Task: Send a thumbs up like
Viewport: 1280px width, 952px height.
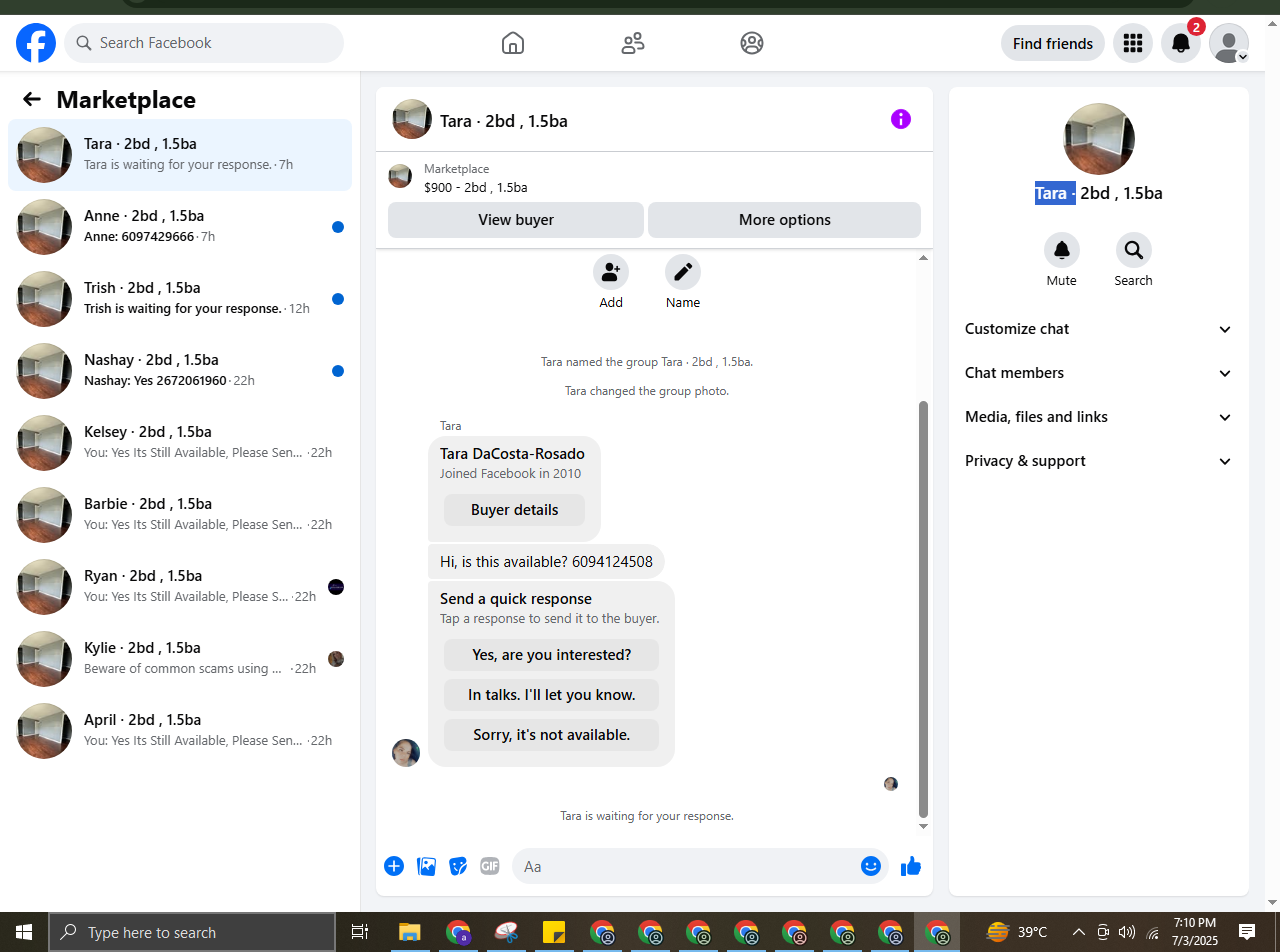Action: click(911, 866)
